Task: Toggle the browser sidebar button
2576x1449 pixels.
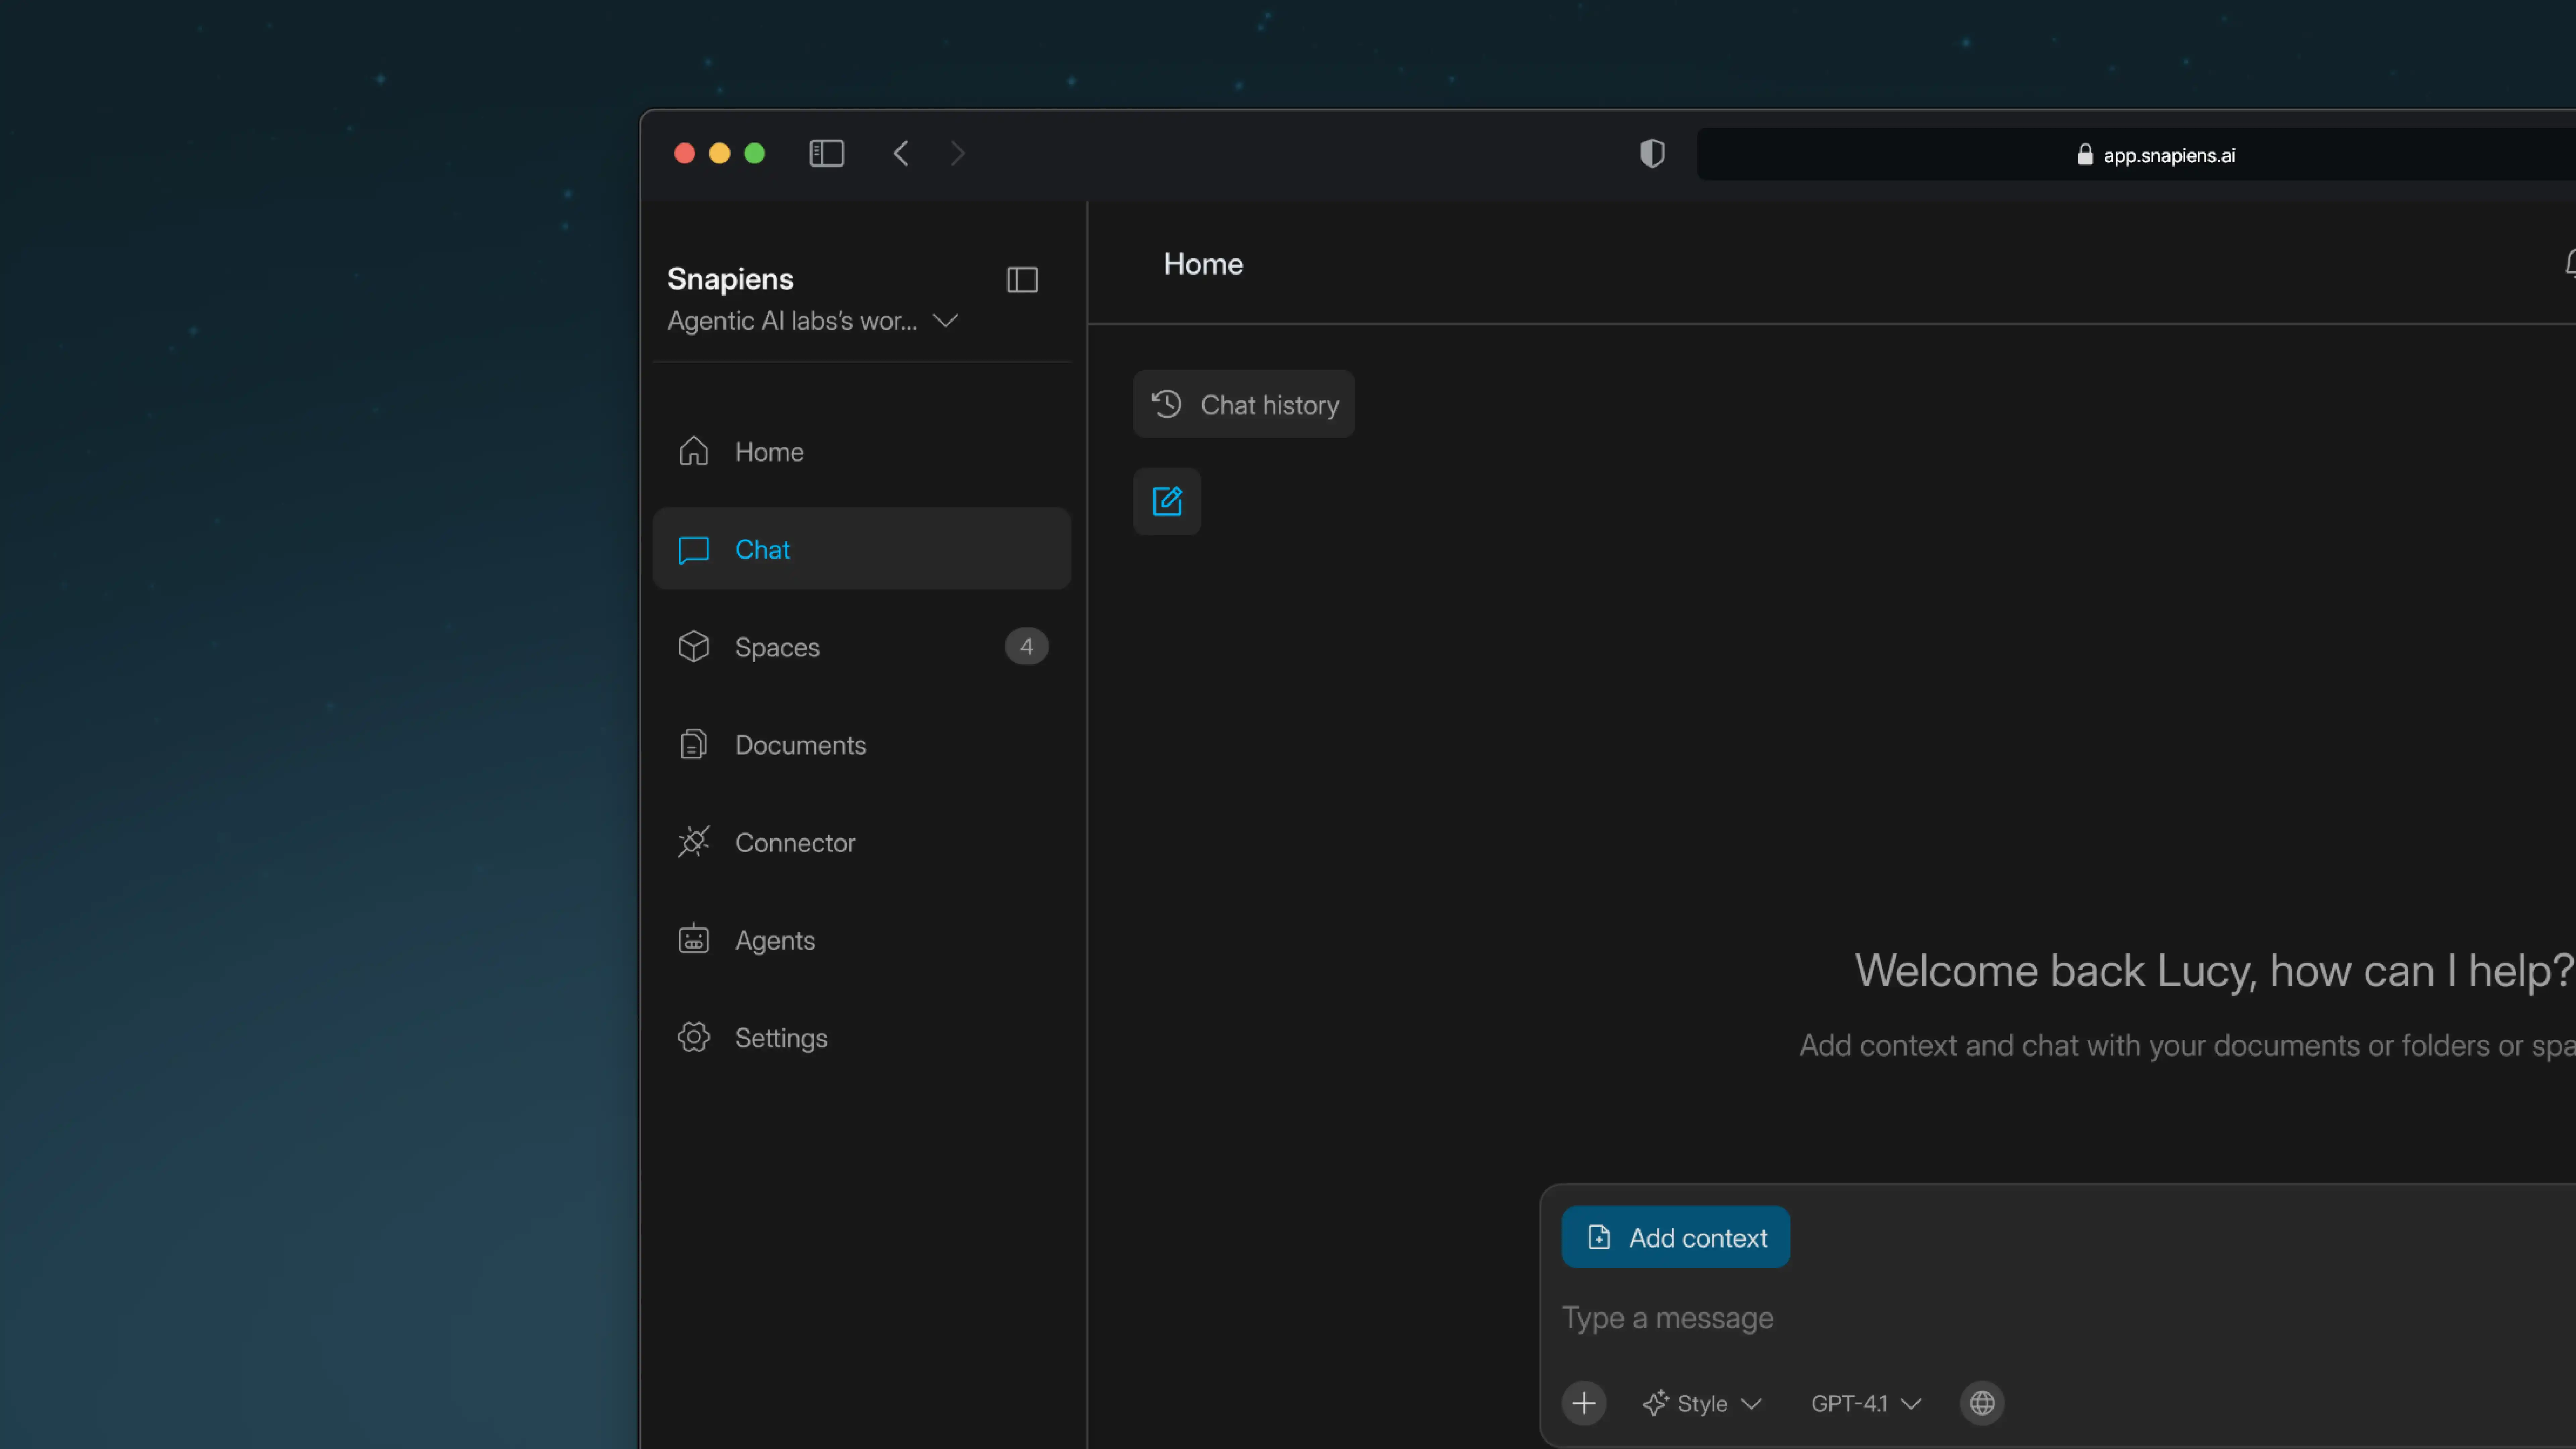Action: (826, 153)
